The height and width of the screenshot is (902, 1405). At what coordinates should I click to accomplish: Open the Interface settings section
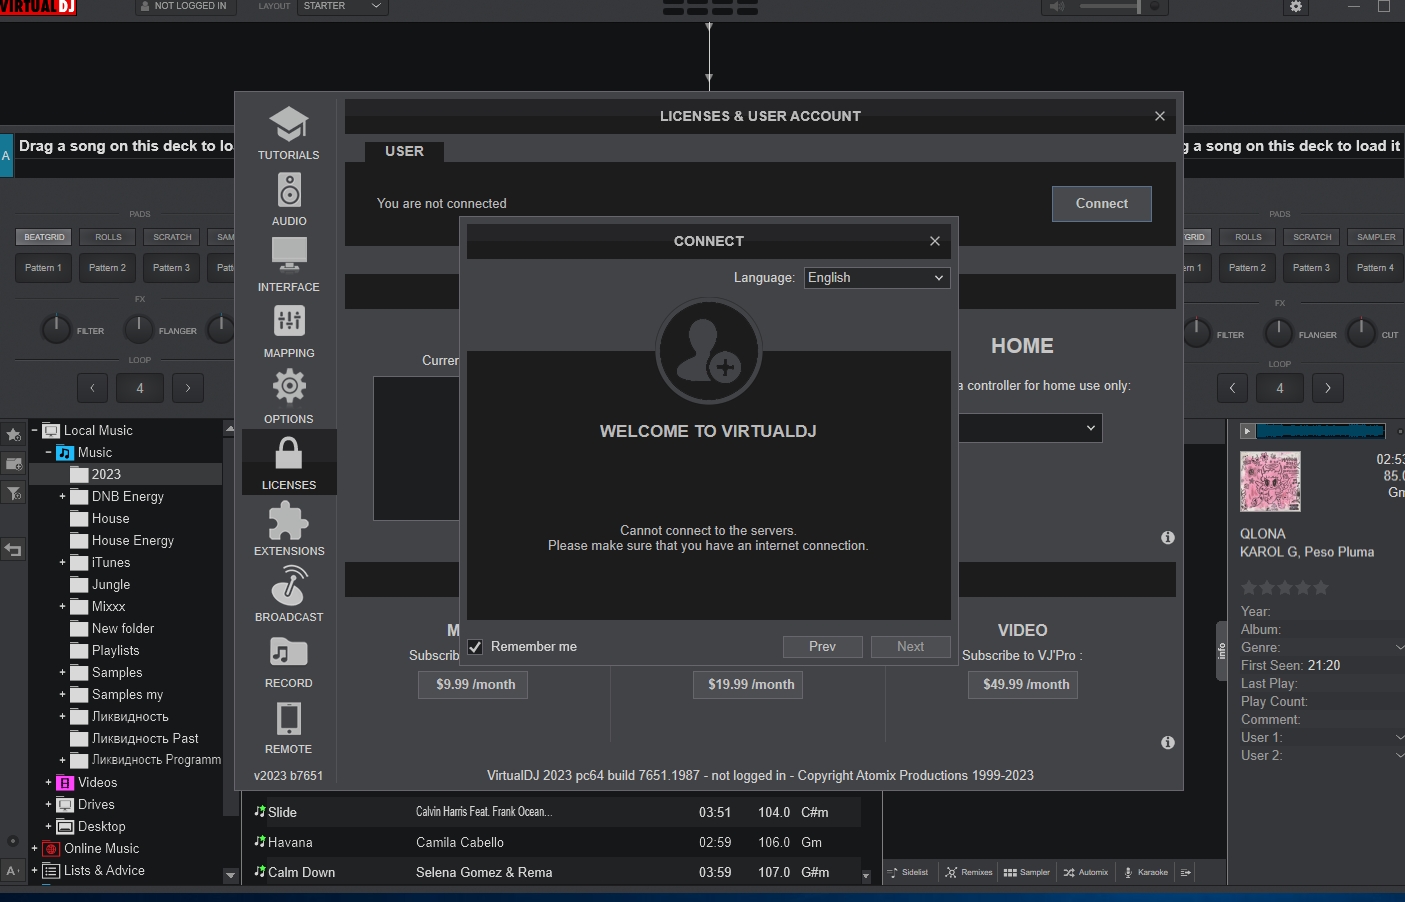(288, 264)
